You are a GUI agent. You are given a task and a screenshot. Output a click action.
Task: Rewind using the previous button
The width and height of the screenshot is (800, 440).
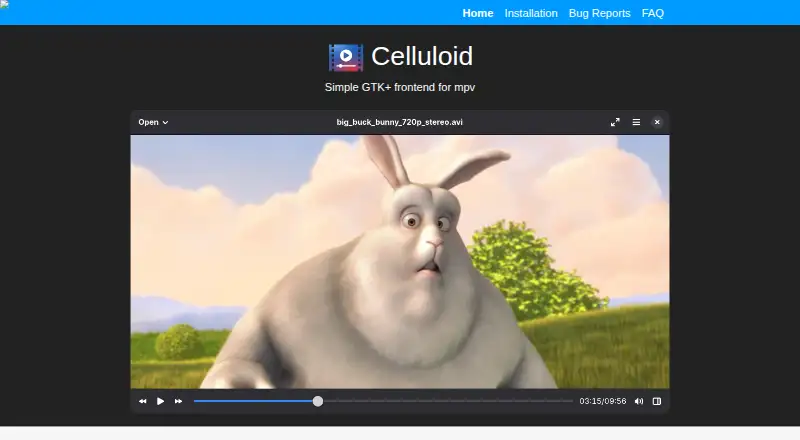(143, 401)
